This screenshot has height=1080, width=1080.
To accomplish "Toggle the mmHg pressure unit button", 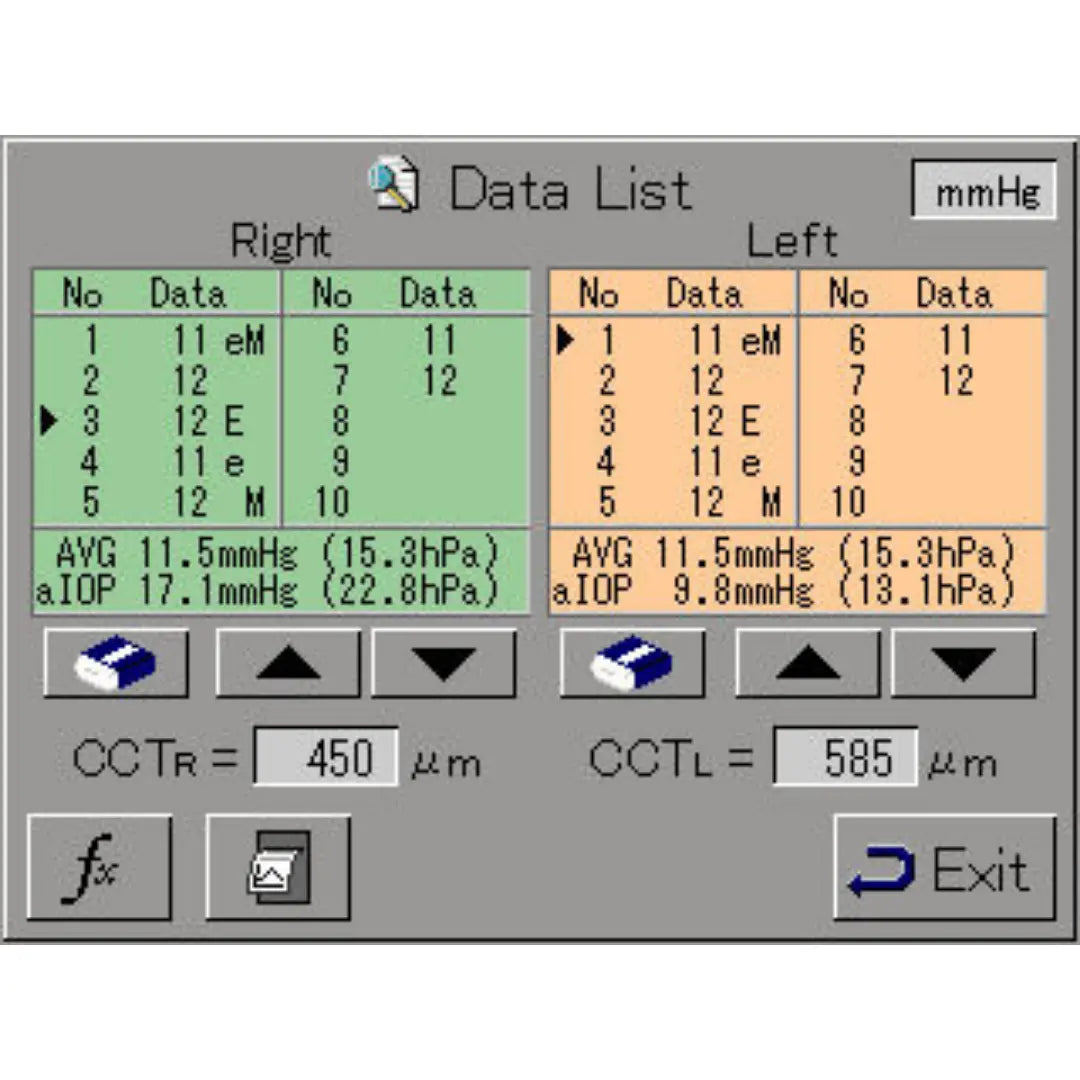I will [x=983, y=190].
